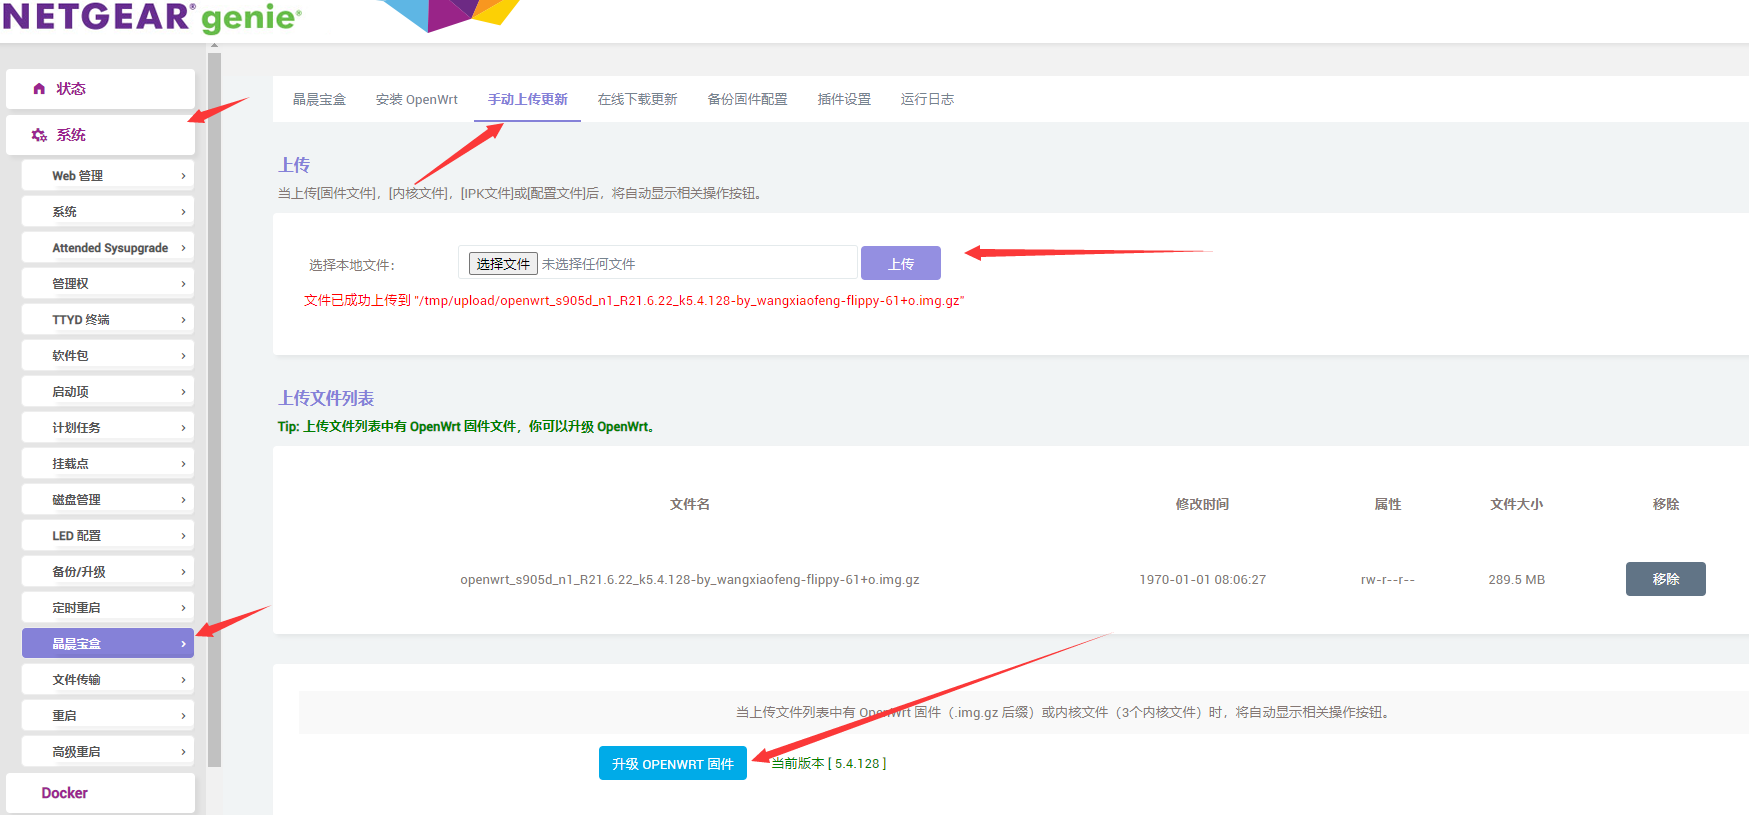Click the 升级 OPENWRT 固件 button

673,763
